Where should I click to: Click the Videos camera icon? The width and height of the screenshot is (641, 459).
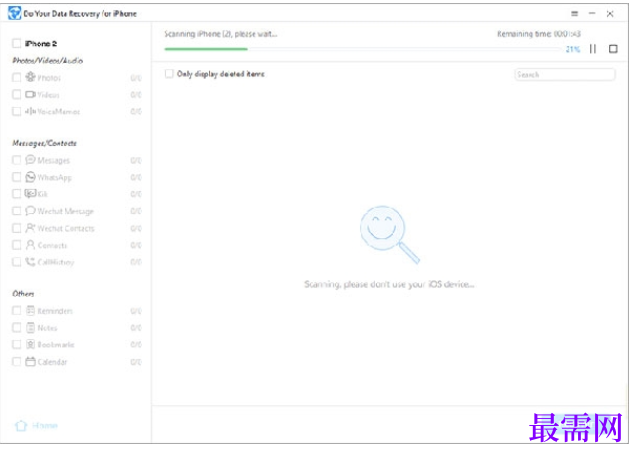tap(31, 94)
